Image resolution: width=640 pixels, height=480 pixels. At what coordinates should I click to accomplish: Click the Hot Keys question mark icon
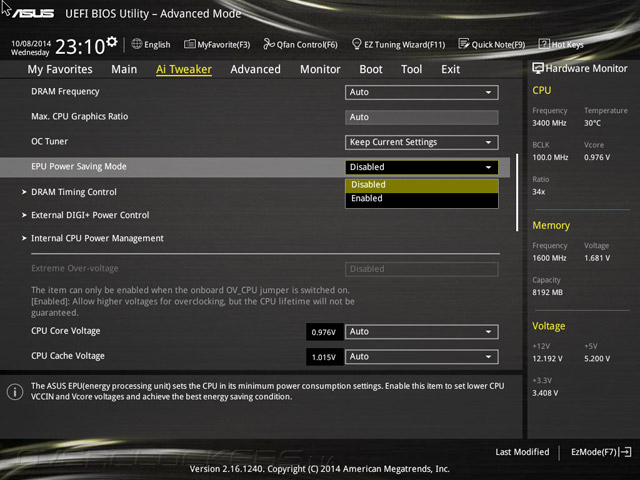[544, 44]
